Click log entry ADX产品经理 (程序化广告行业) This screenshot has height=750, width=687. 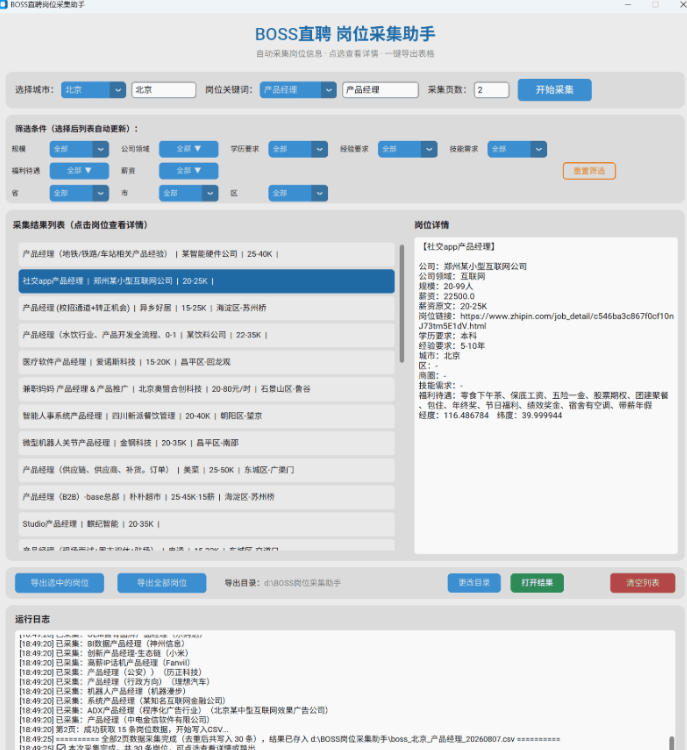click(174, 710)
